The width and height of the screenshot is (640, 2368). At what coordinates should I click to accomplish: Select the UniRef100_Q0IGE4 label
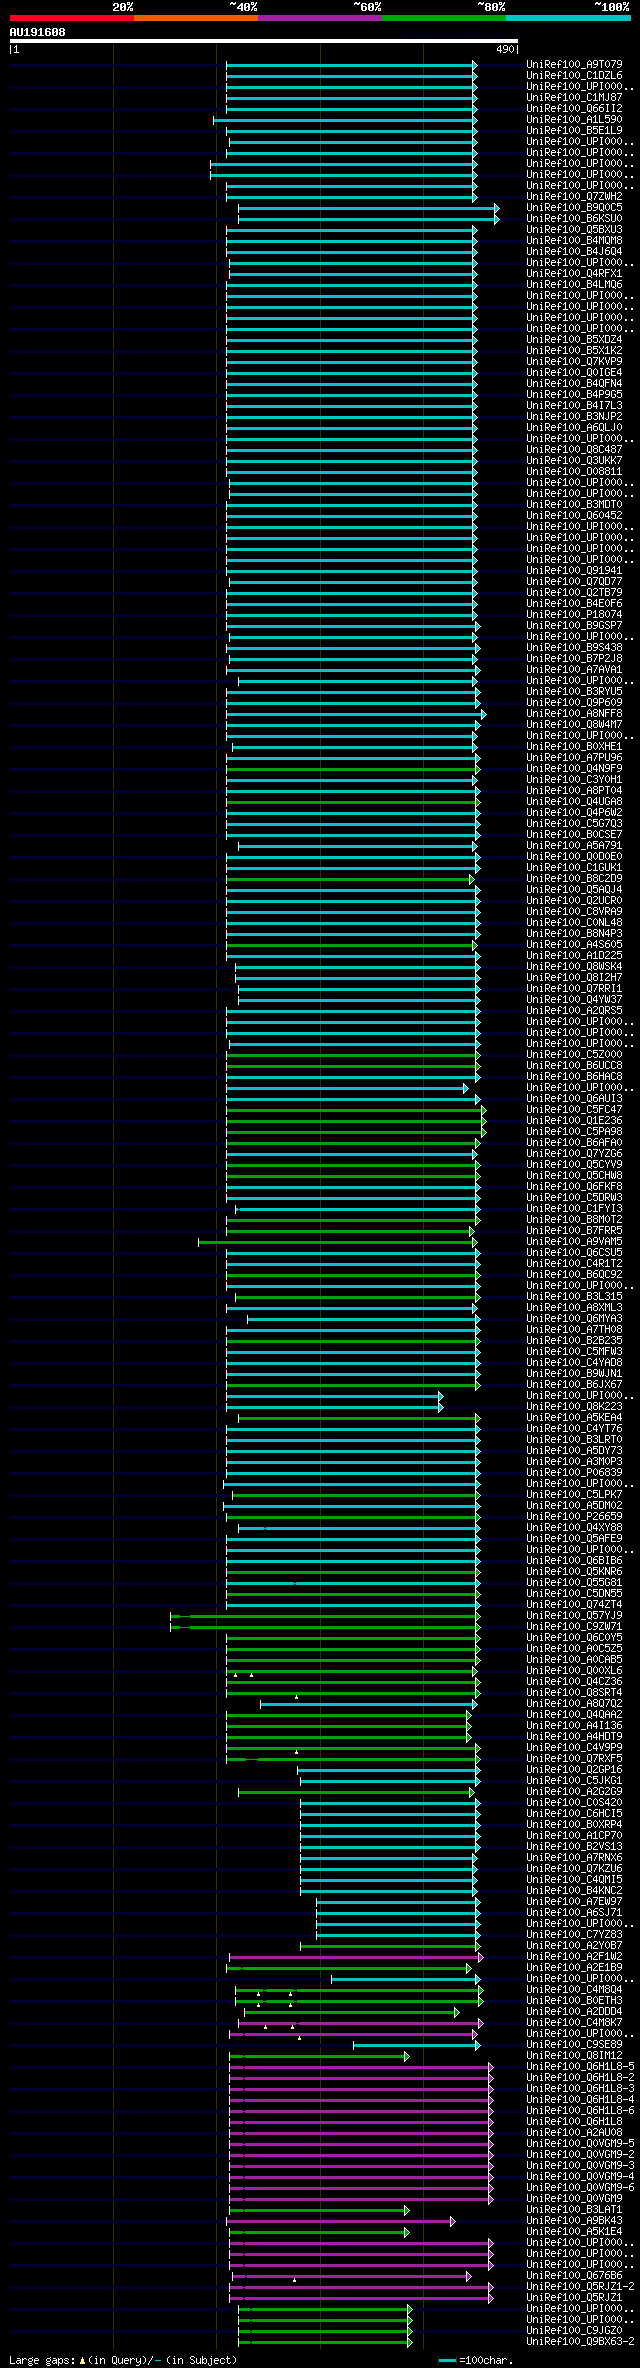point(574,372)
